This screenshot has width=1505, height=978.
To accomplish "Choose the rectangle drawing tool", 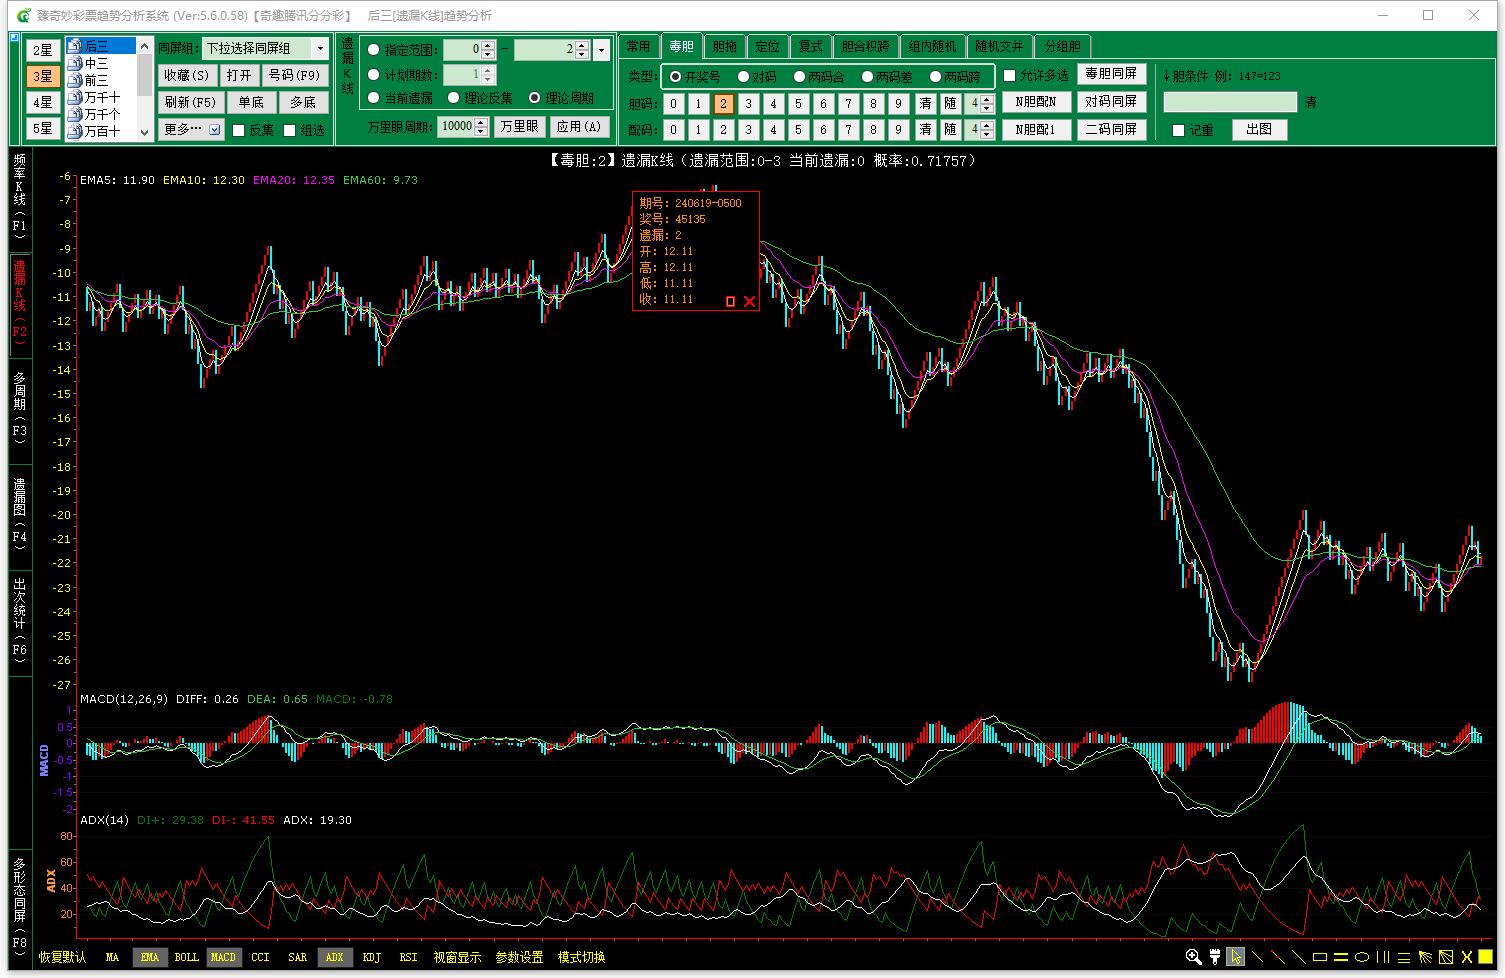I will coord(1320,957).
